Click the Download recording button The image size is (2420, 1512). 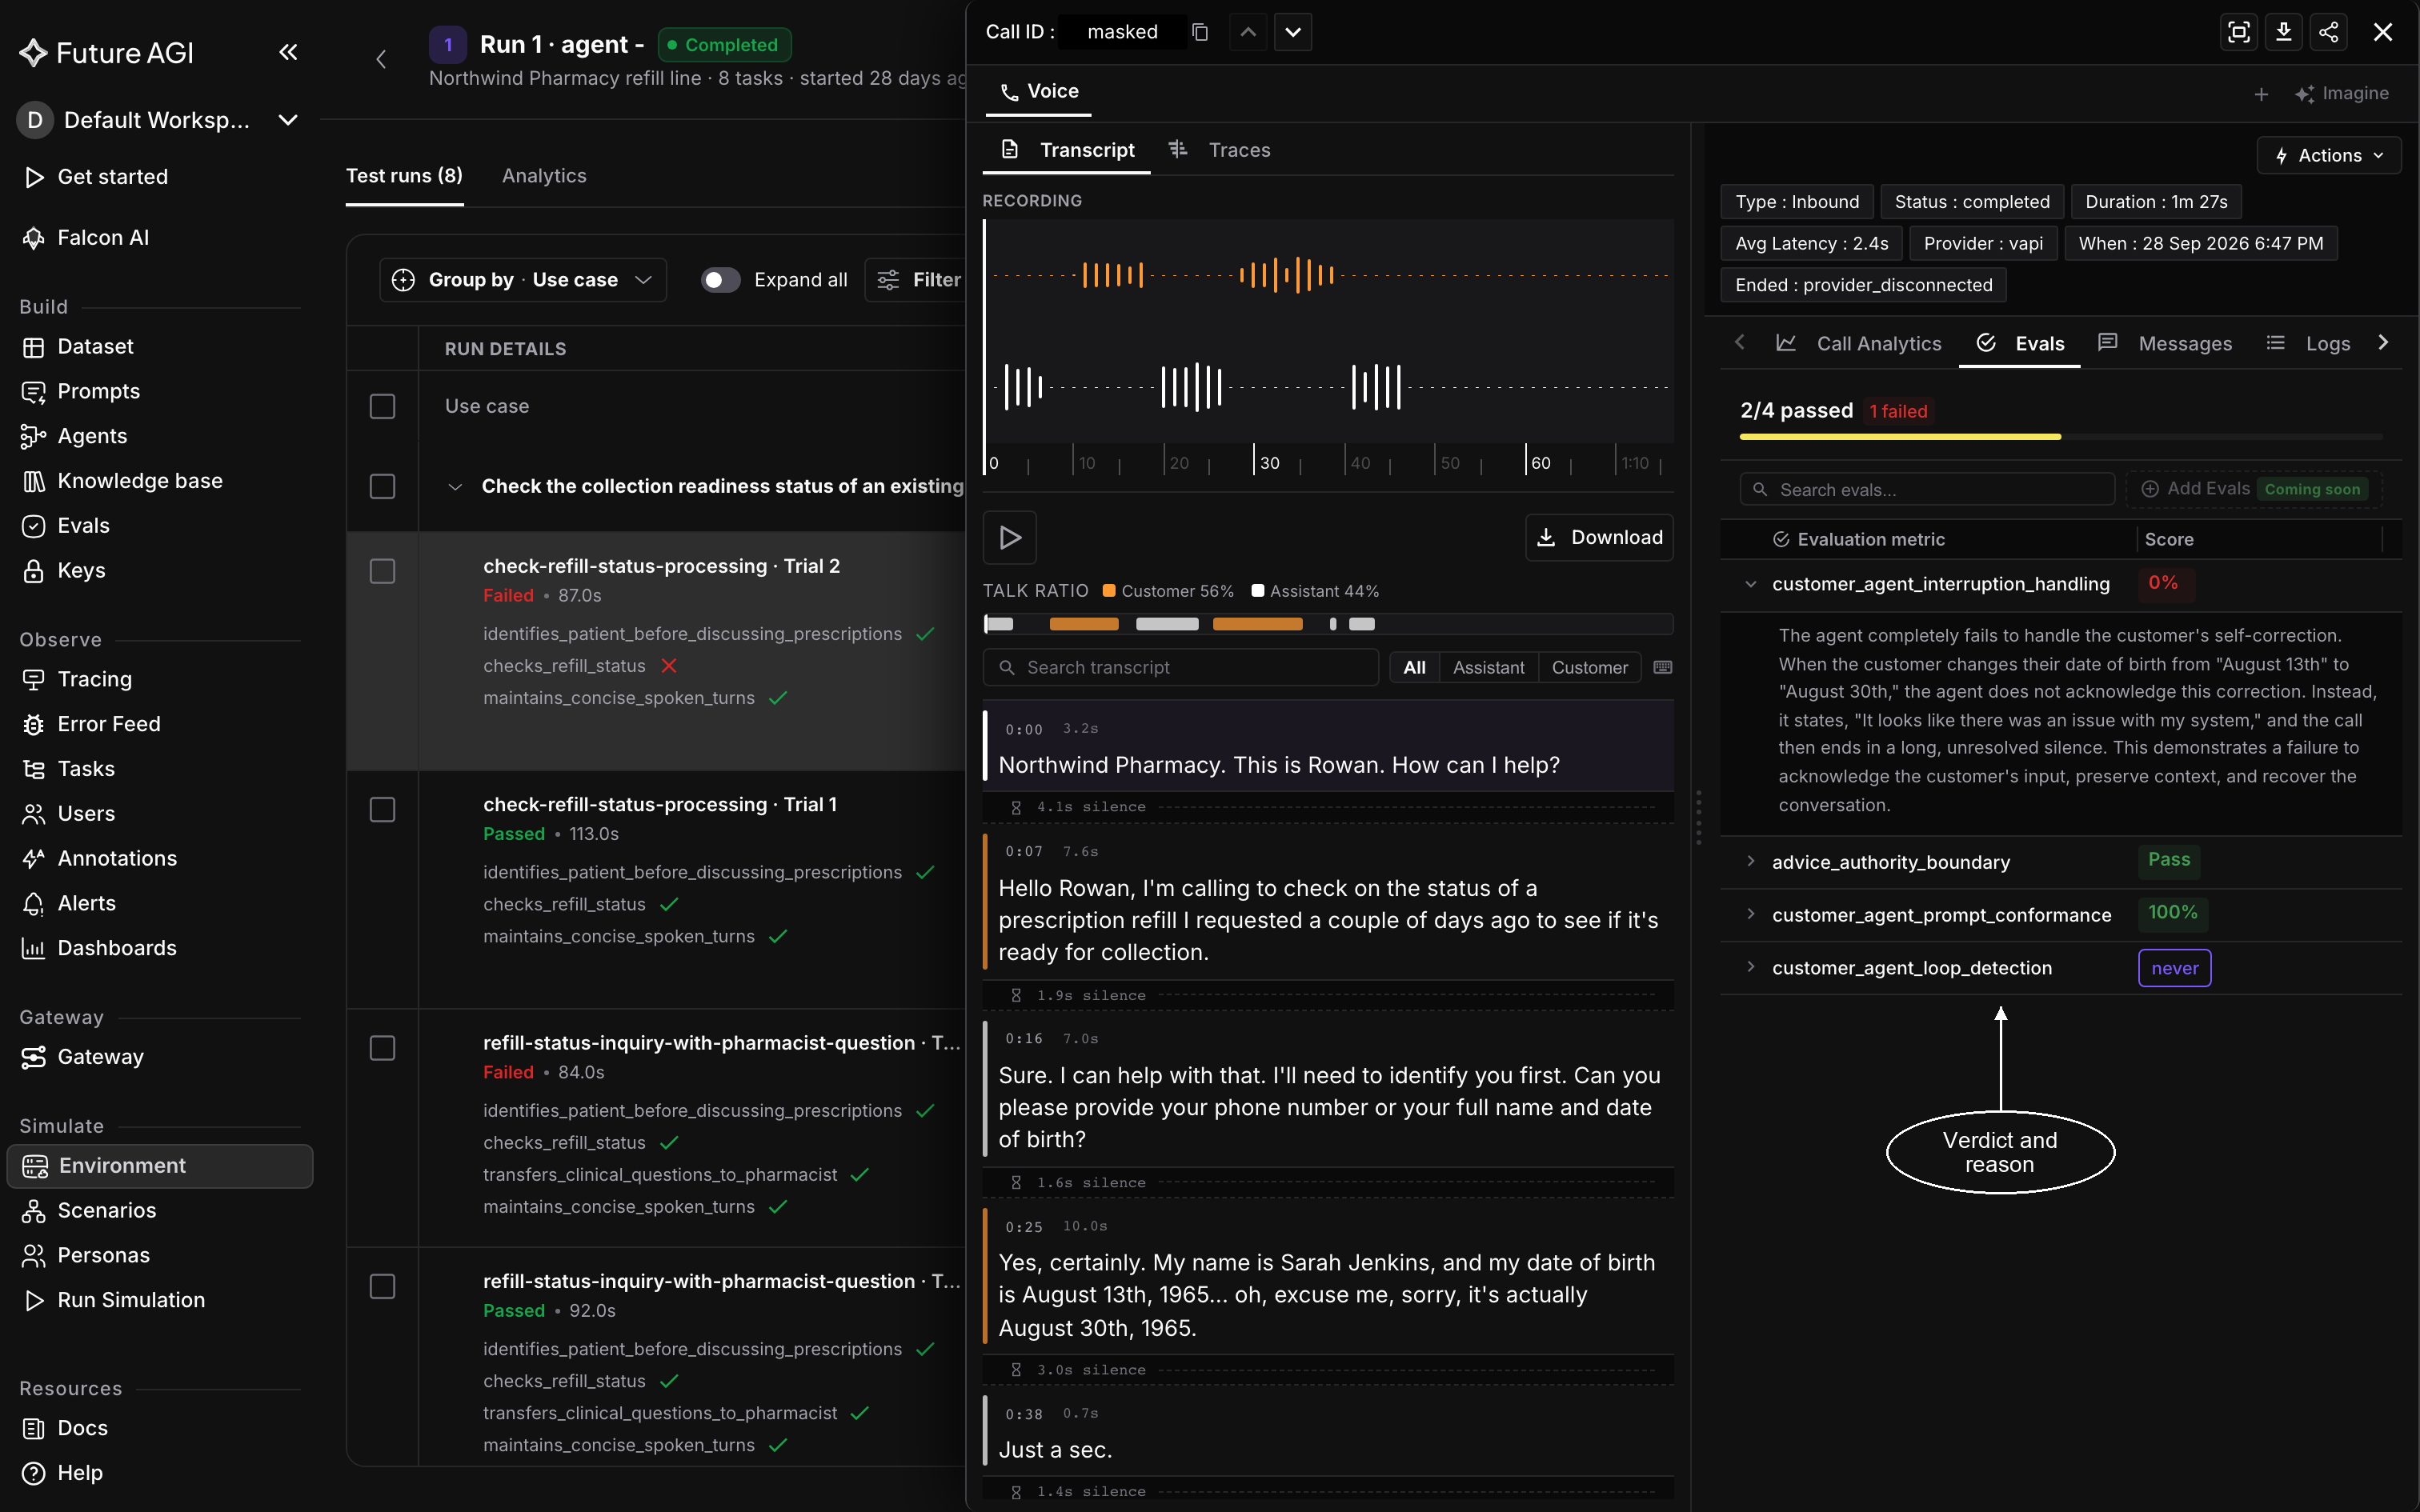(1599, 537)
